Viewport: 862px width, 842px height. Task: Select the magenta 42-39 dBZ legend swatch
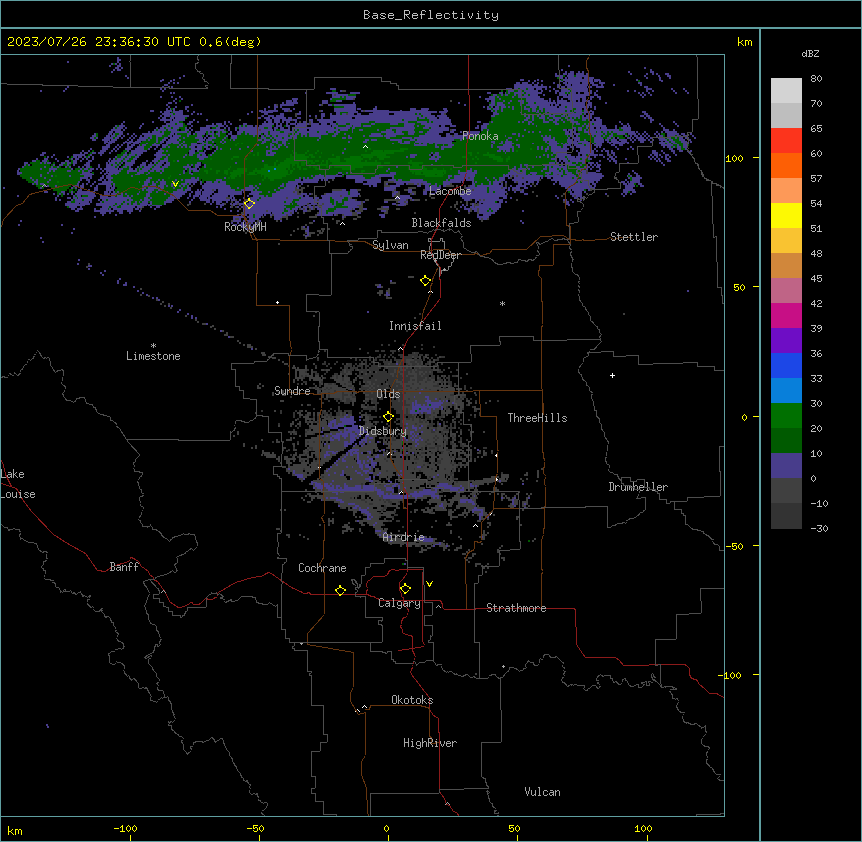pyautogui.click(x=786, y=315)
